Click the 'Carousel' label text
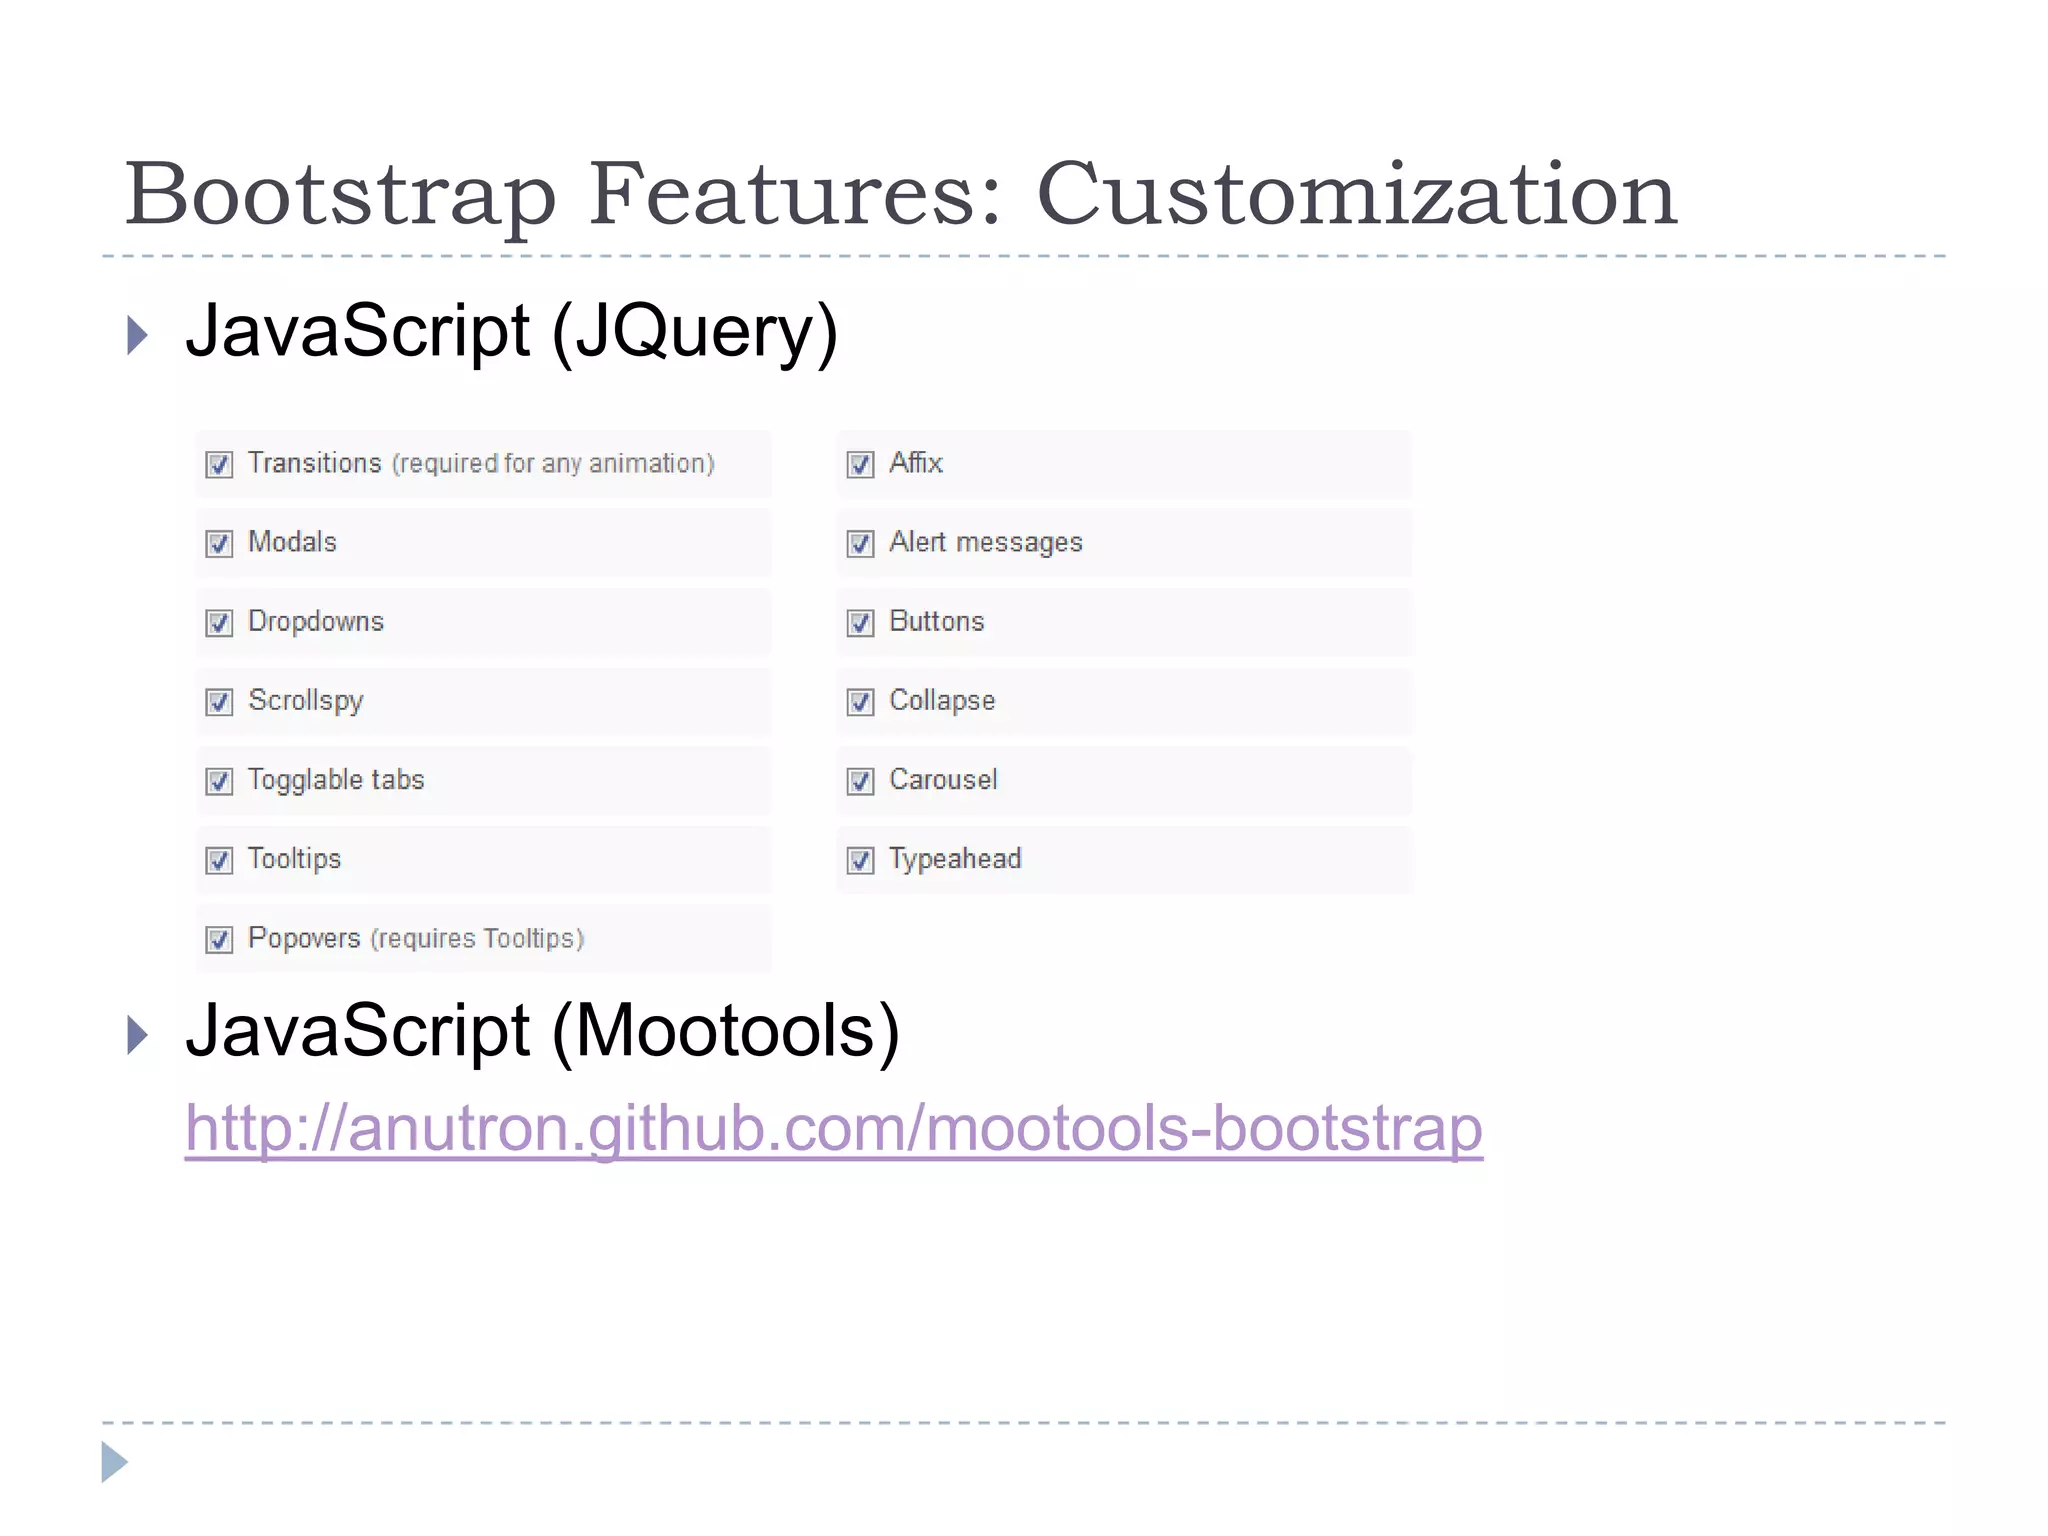The image size is (2048, 1536). (943, 780)
